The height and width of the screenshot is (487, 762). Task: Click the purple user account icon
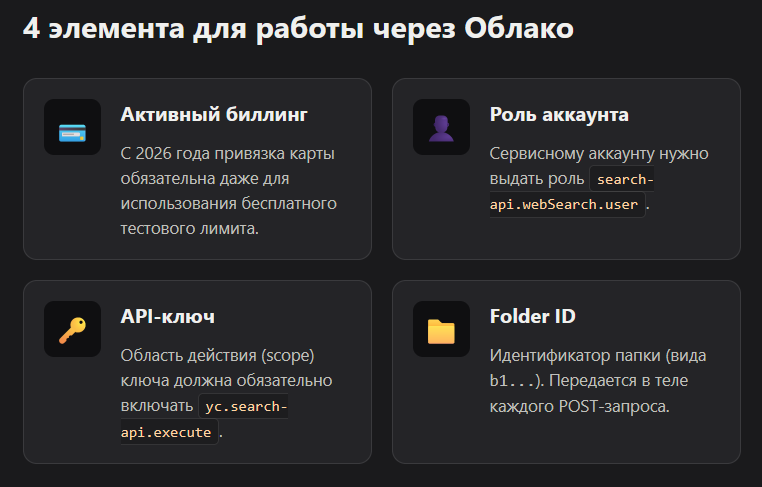click(441, 127)
